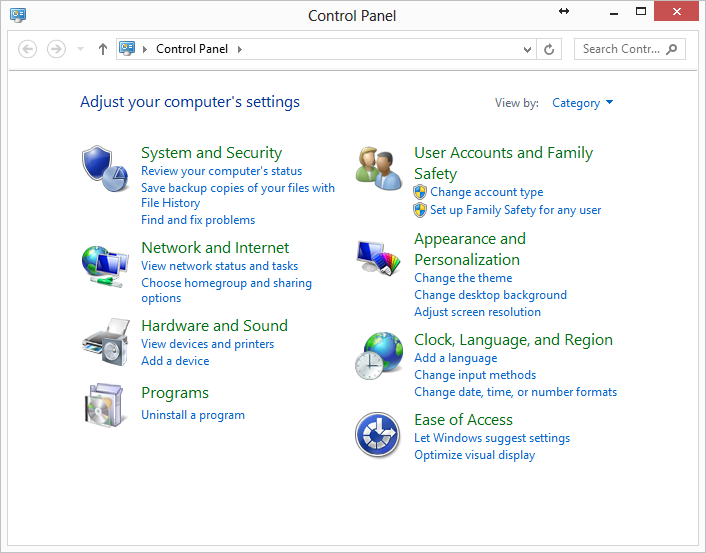Click the Uninstall a program link
706x553 pixels.
click(193, 415)
